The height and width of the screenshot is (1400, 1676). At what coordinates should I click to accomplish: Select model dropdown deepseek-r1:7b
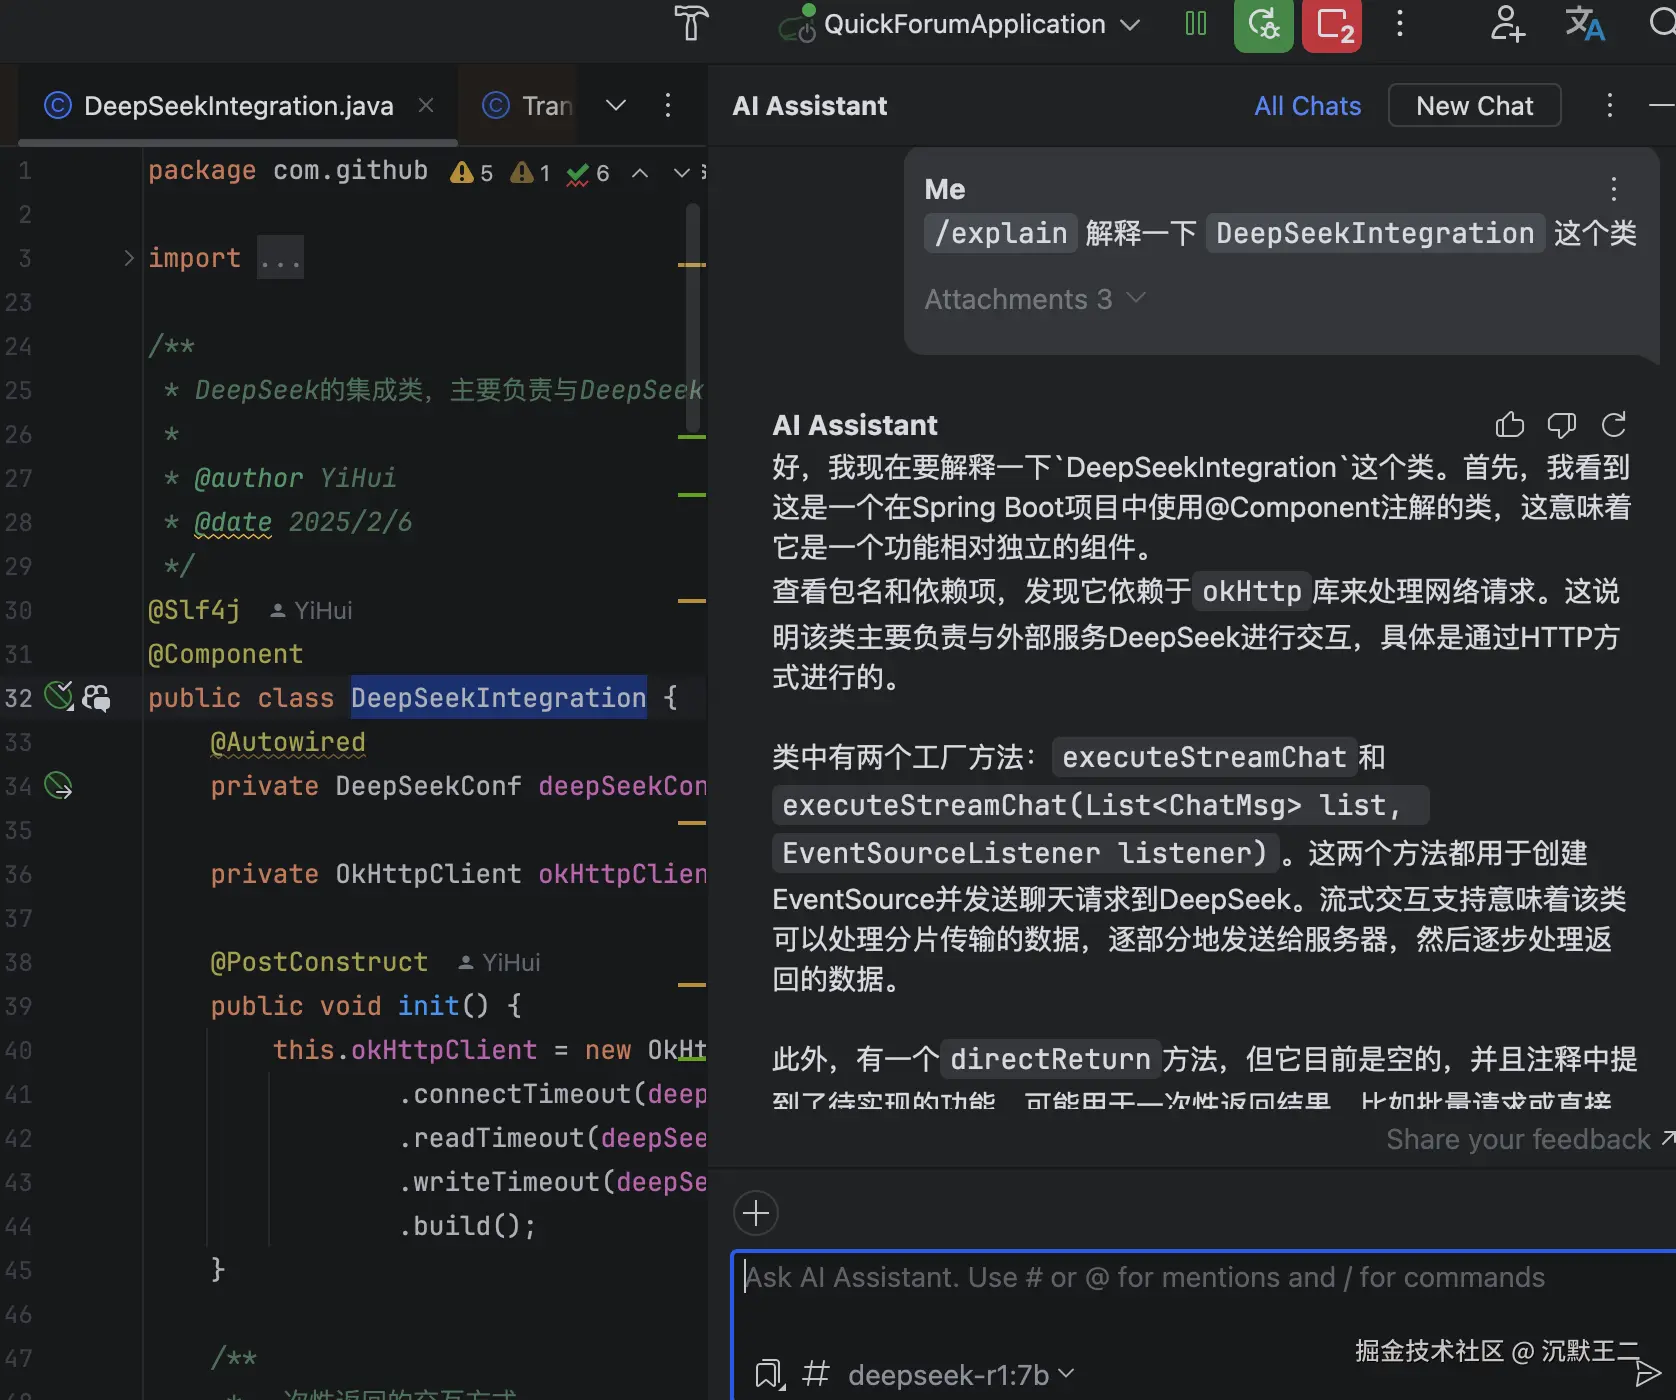pyautogui.click(x=961, y=1375)
